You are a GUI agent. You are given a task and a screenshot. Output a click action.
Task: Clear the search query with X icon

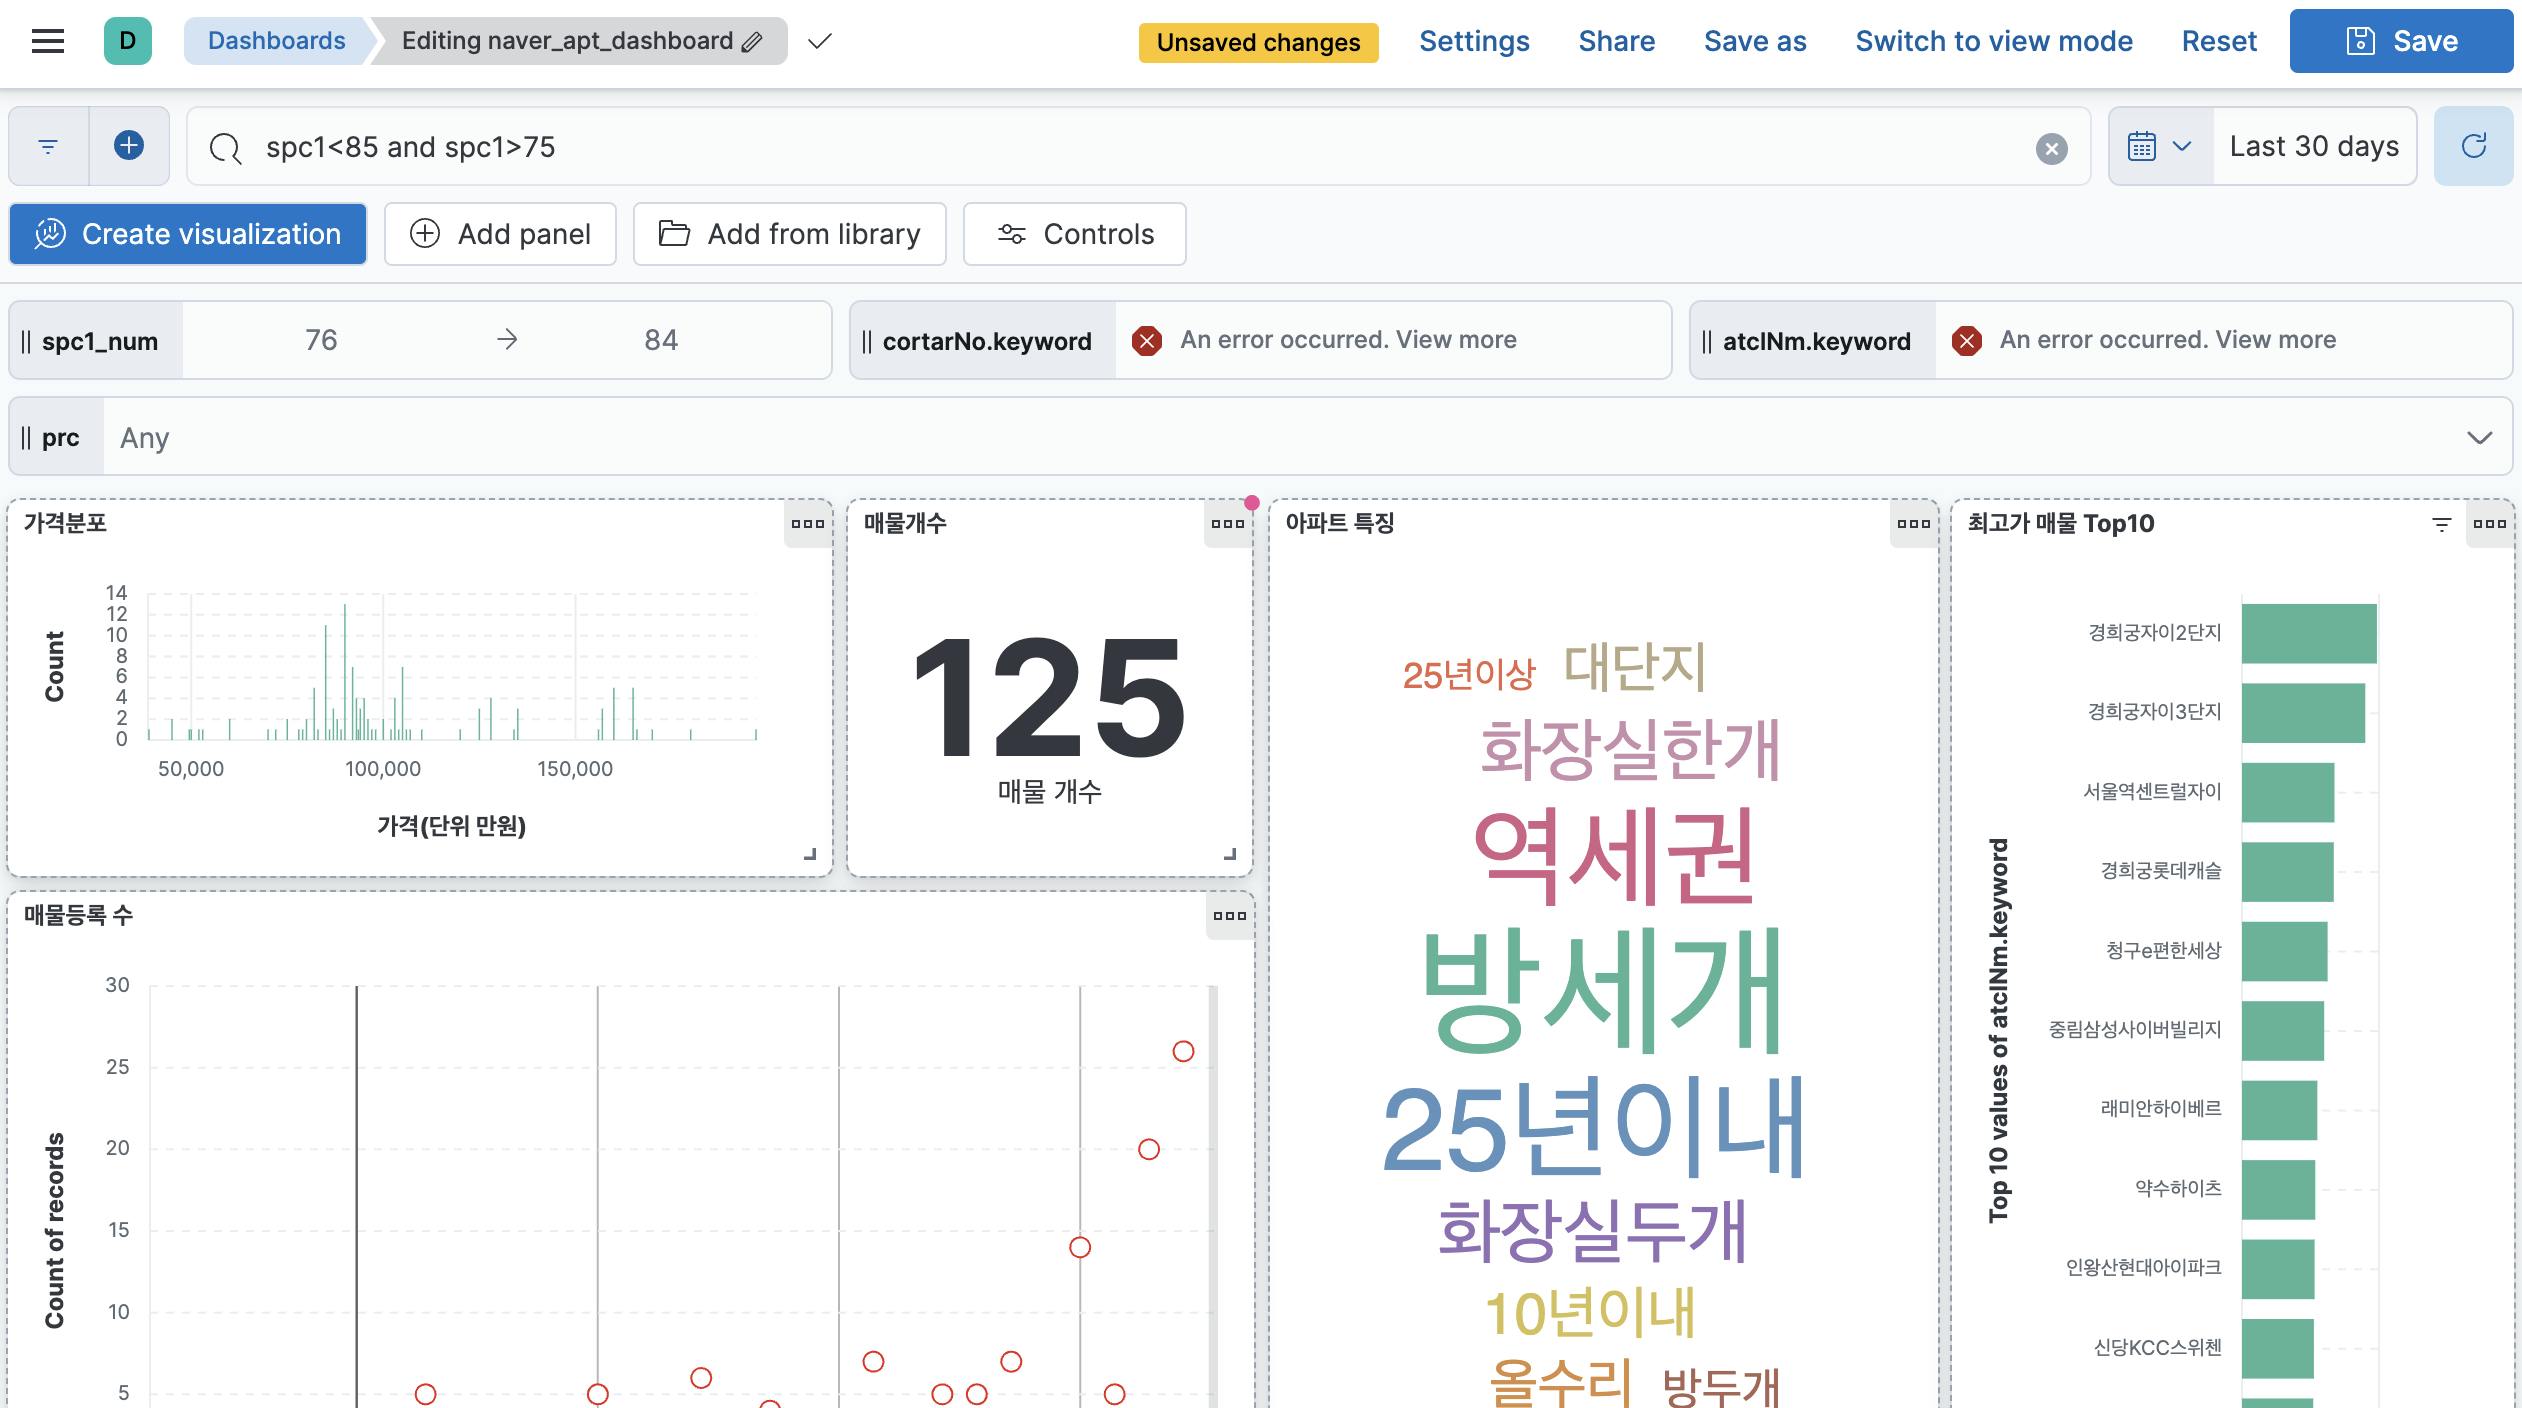pos(2051,148)
